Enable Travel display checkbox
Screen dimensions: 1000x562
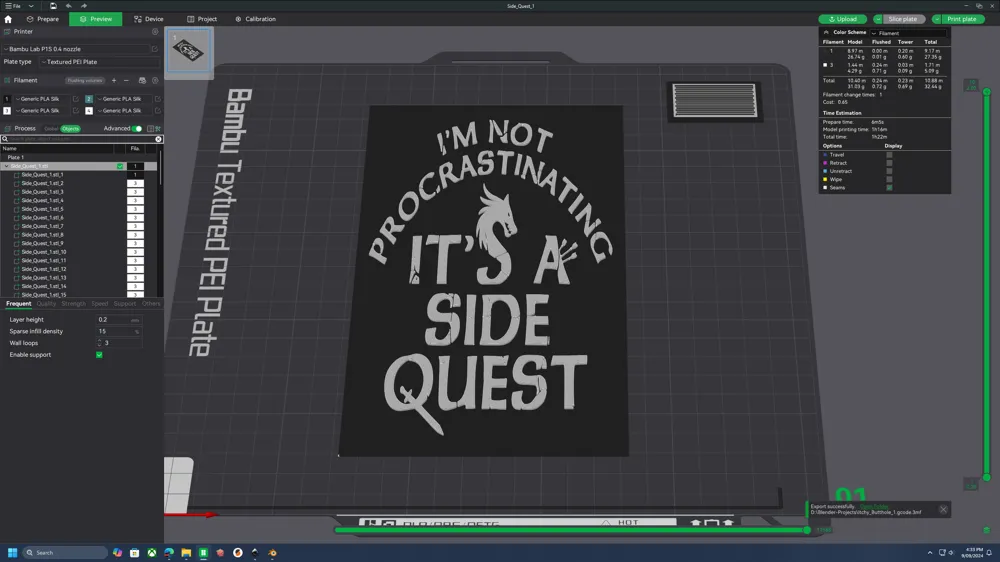pos(889,155)
